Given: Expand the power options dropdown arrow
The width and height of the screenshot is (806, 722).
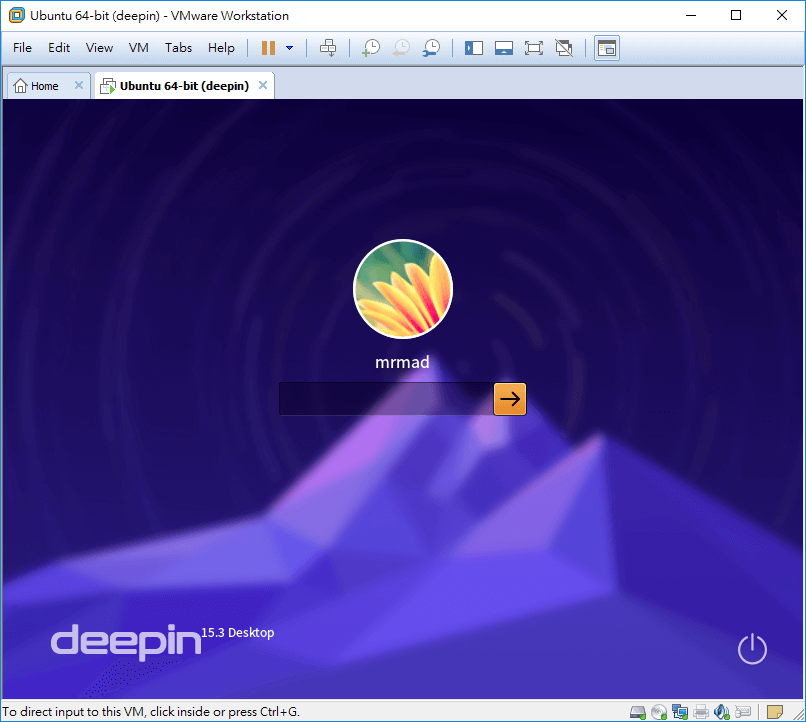Looking at the screenshot, I should [x=290, y=48].
